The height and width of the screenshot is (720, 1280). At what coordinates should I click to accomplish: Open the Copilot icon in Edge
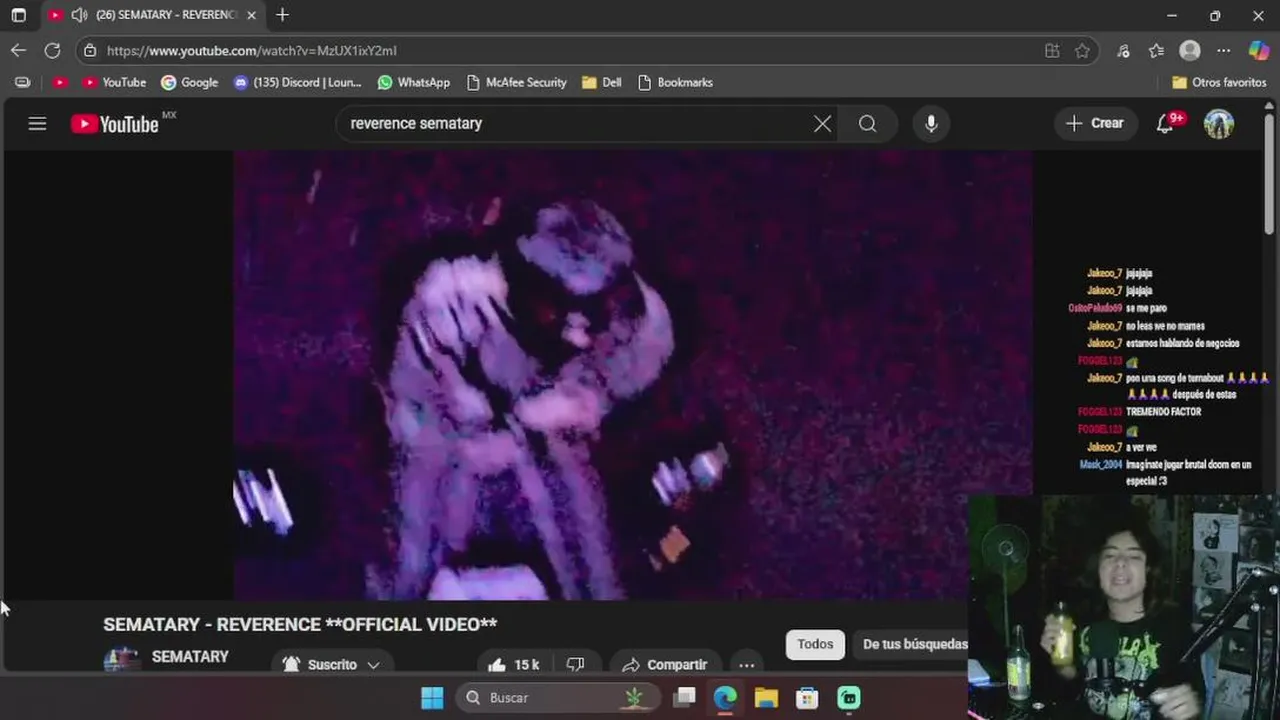(x=1259, y=51)
